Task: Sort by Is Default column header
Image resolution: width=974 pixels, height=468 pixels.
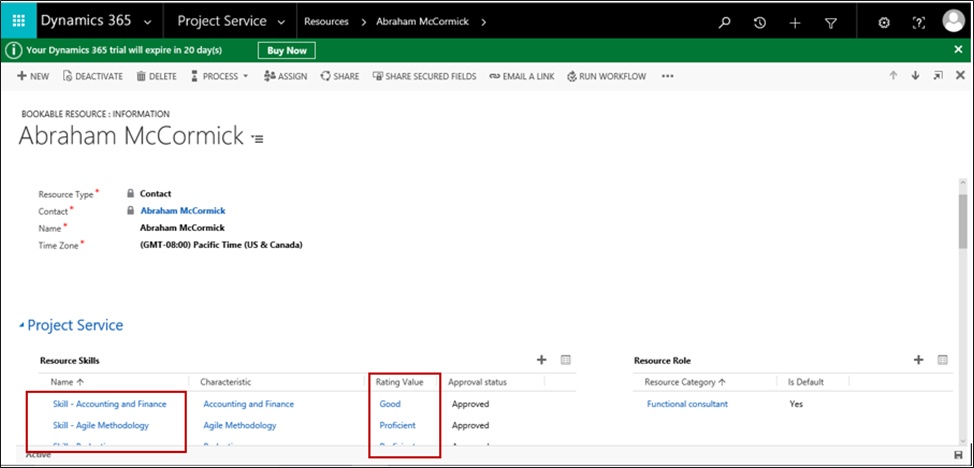Action: [x=806, y=382]
